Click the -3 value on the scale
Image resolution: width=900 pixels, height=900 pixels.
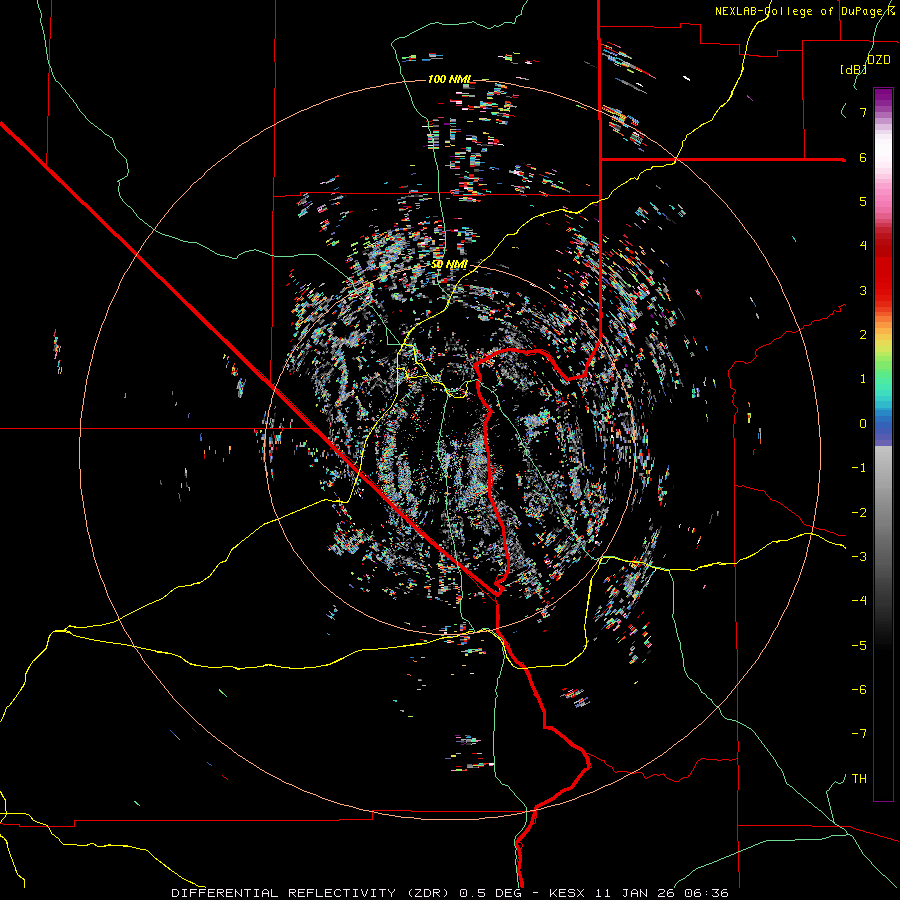(859, 557)
